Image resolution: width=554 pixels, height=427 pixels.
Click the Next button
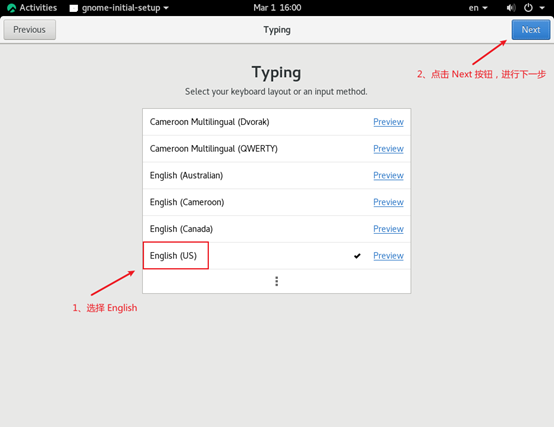tap(531, 30)
